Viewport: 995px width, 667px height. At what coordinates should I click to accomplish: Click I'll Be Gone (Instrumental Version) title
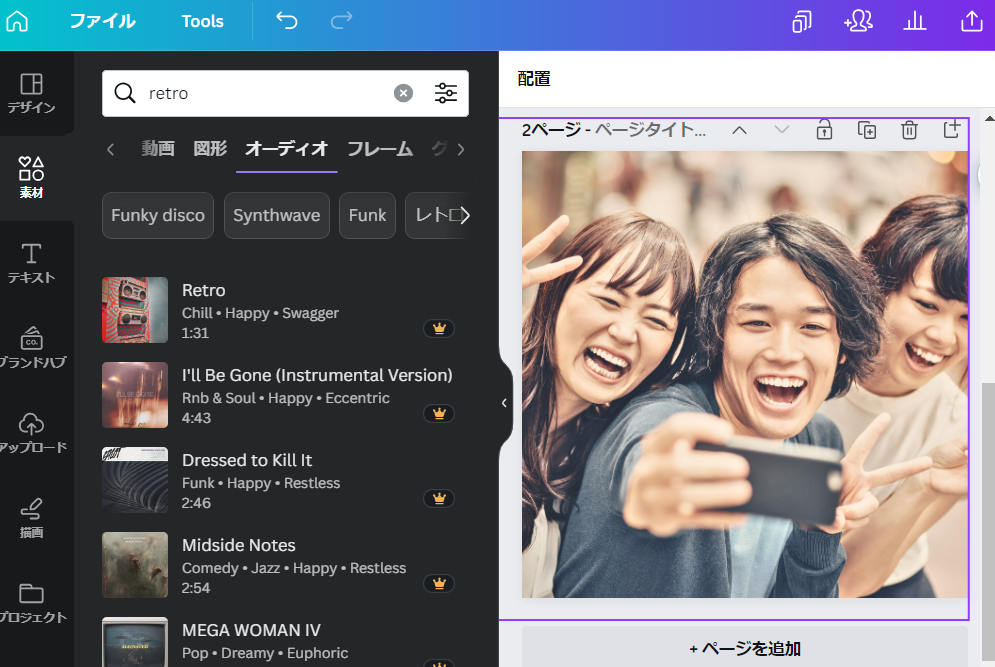(317, 375)
